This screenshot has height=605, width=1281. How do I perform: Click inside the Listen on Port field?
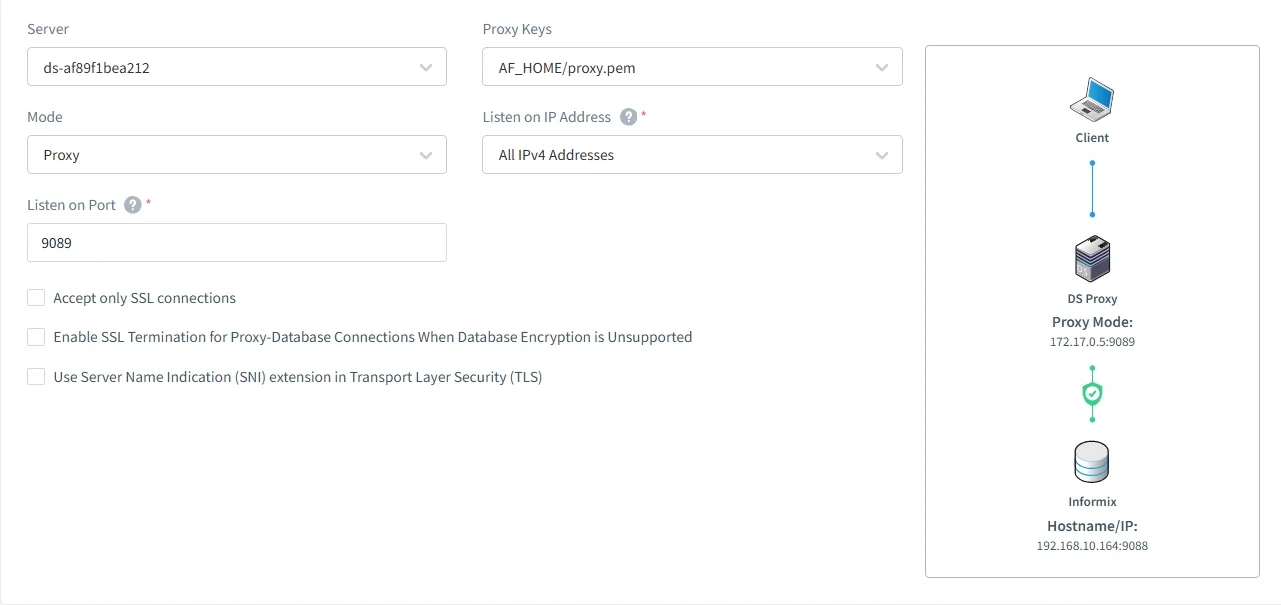[x=237, y=242]
